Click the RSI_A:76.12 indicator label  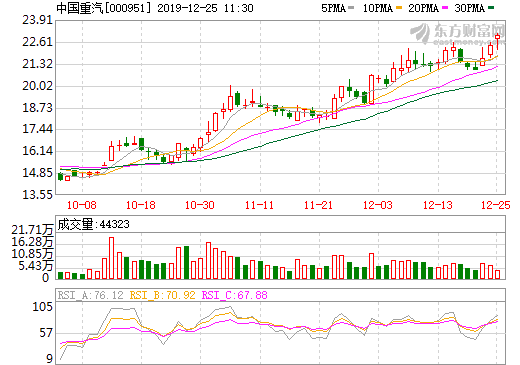pos(91,295)
